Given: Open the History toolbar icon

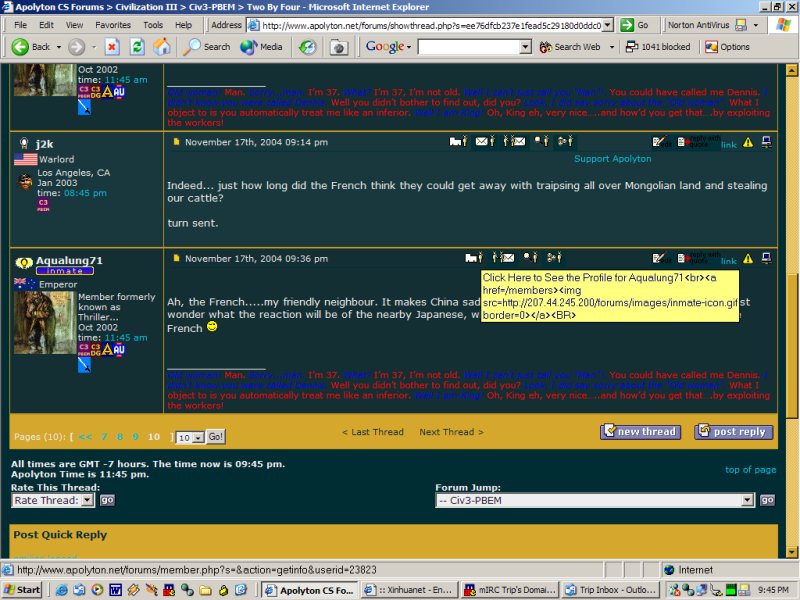Looking at the screenshot, I should [x=307, y=47].
